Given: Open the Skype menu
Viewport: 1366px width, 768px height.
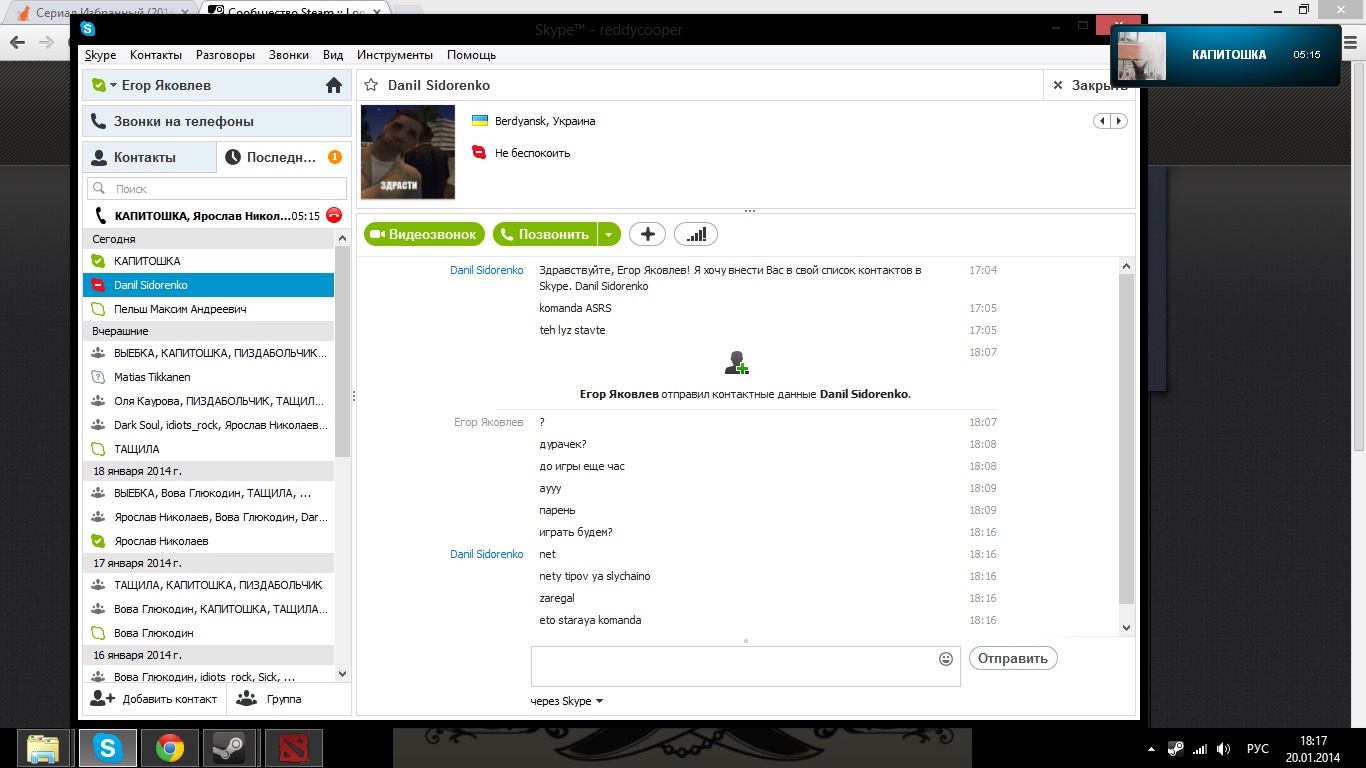Looking at the screenshot, I should pos(100,55).
